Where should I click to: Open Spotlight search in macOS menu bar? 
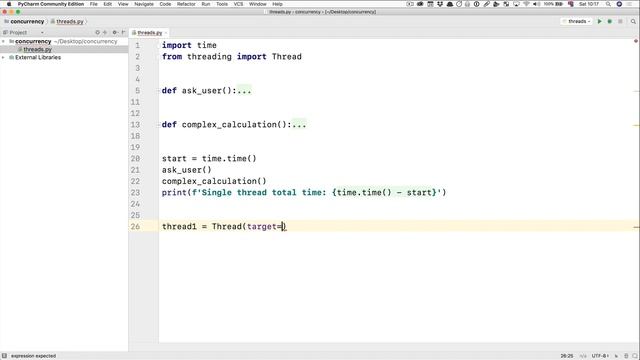609,4
